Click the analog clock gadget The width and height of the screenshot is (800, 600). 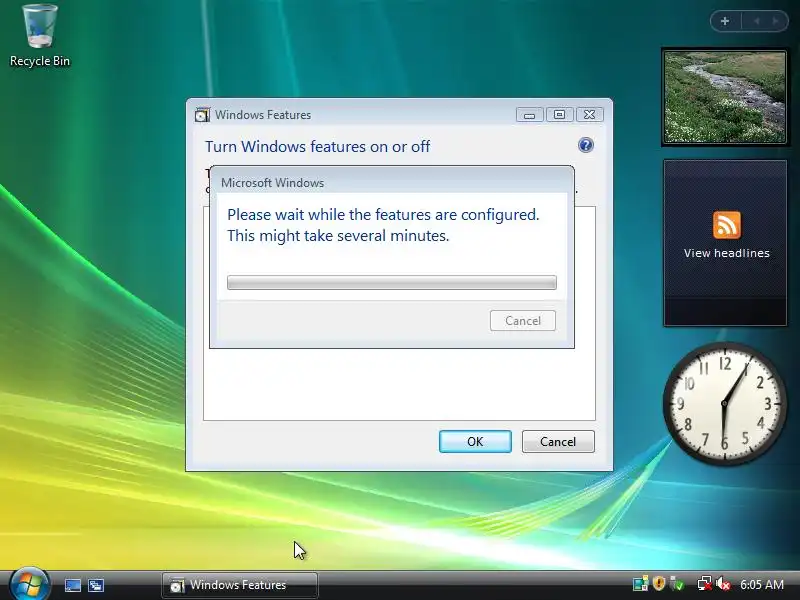coord(724,404)
